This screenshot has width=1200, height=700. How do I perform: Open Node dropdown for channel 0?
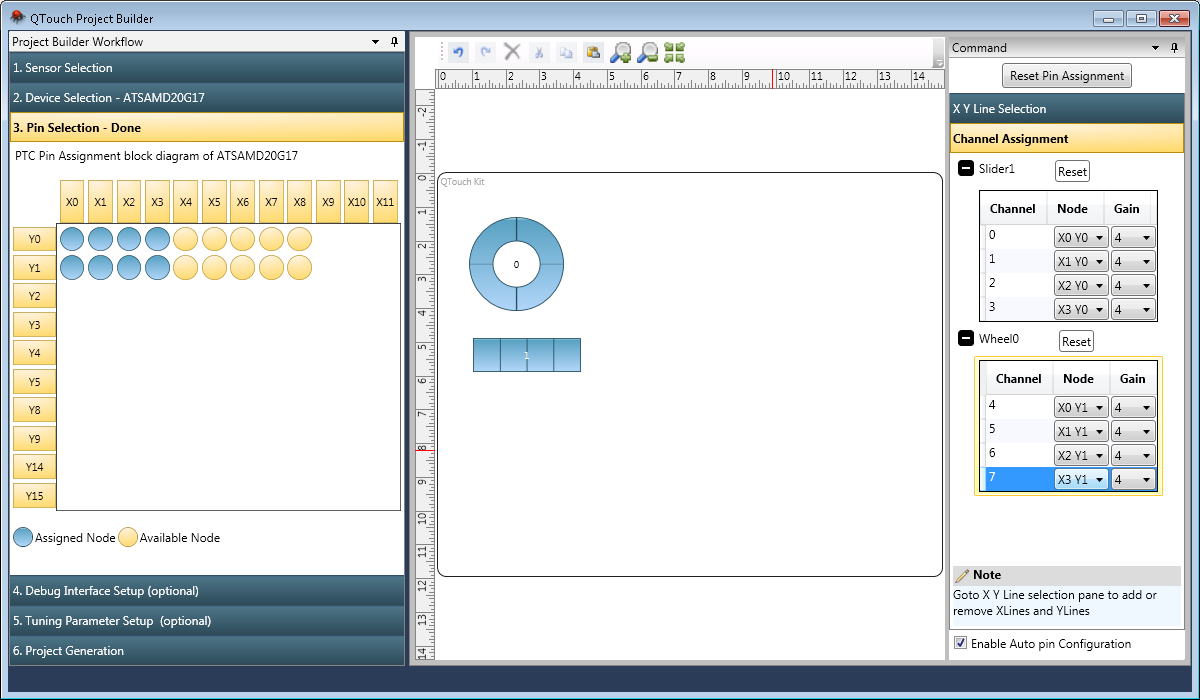point(1081,237)
